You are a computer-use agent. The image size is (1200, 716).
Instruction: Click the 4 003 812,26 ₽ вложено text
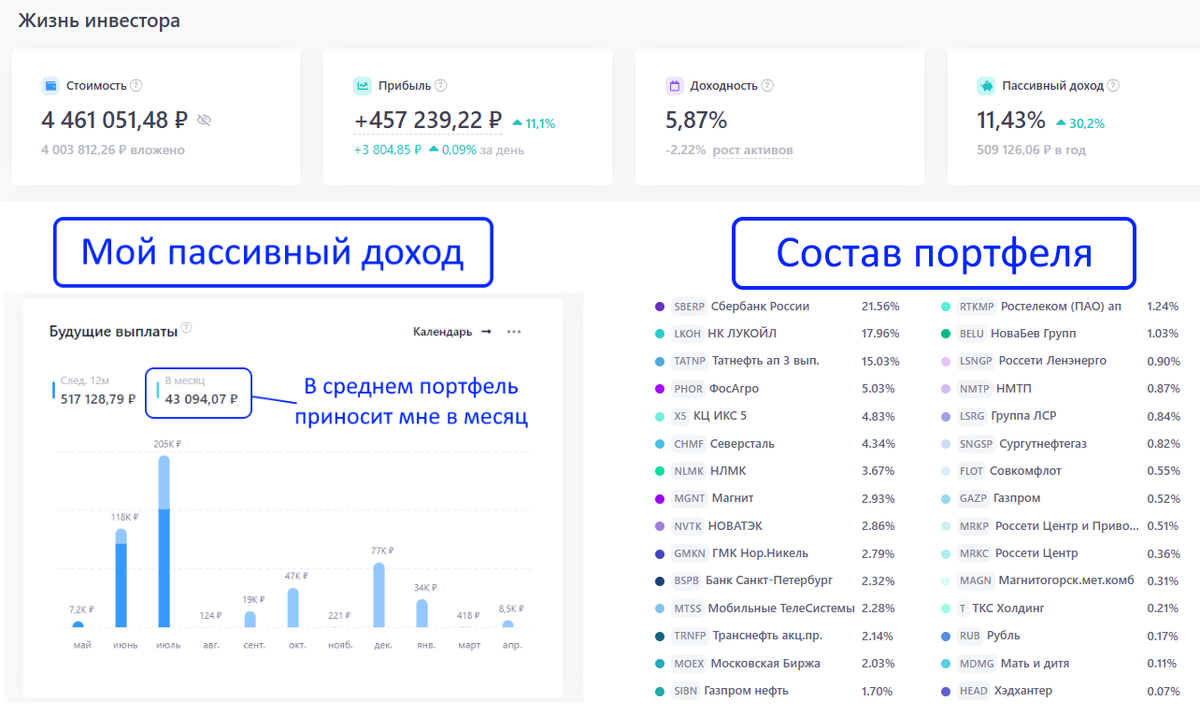tap(113, 150)
